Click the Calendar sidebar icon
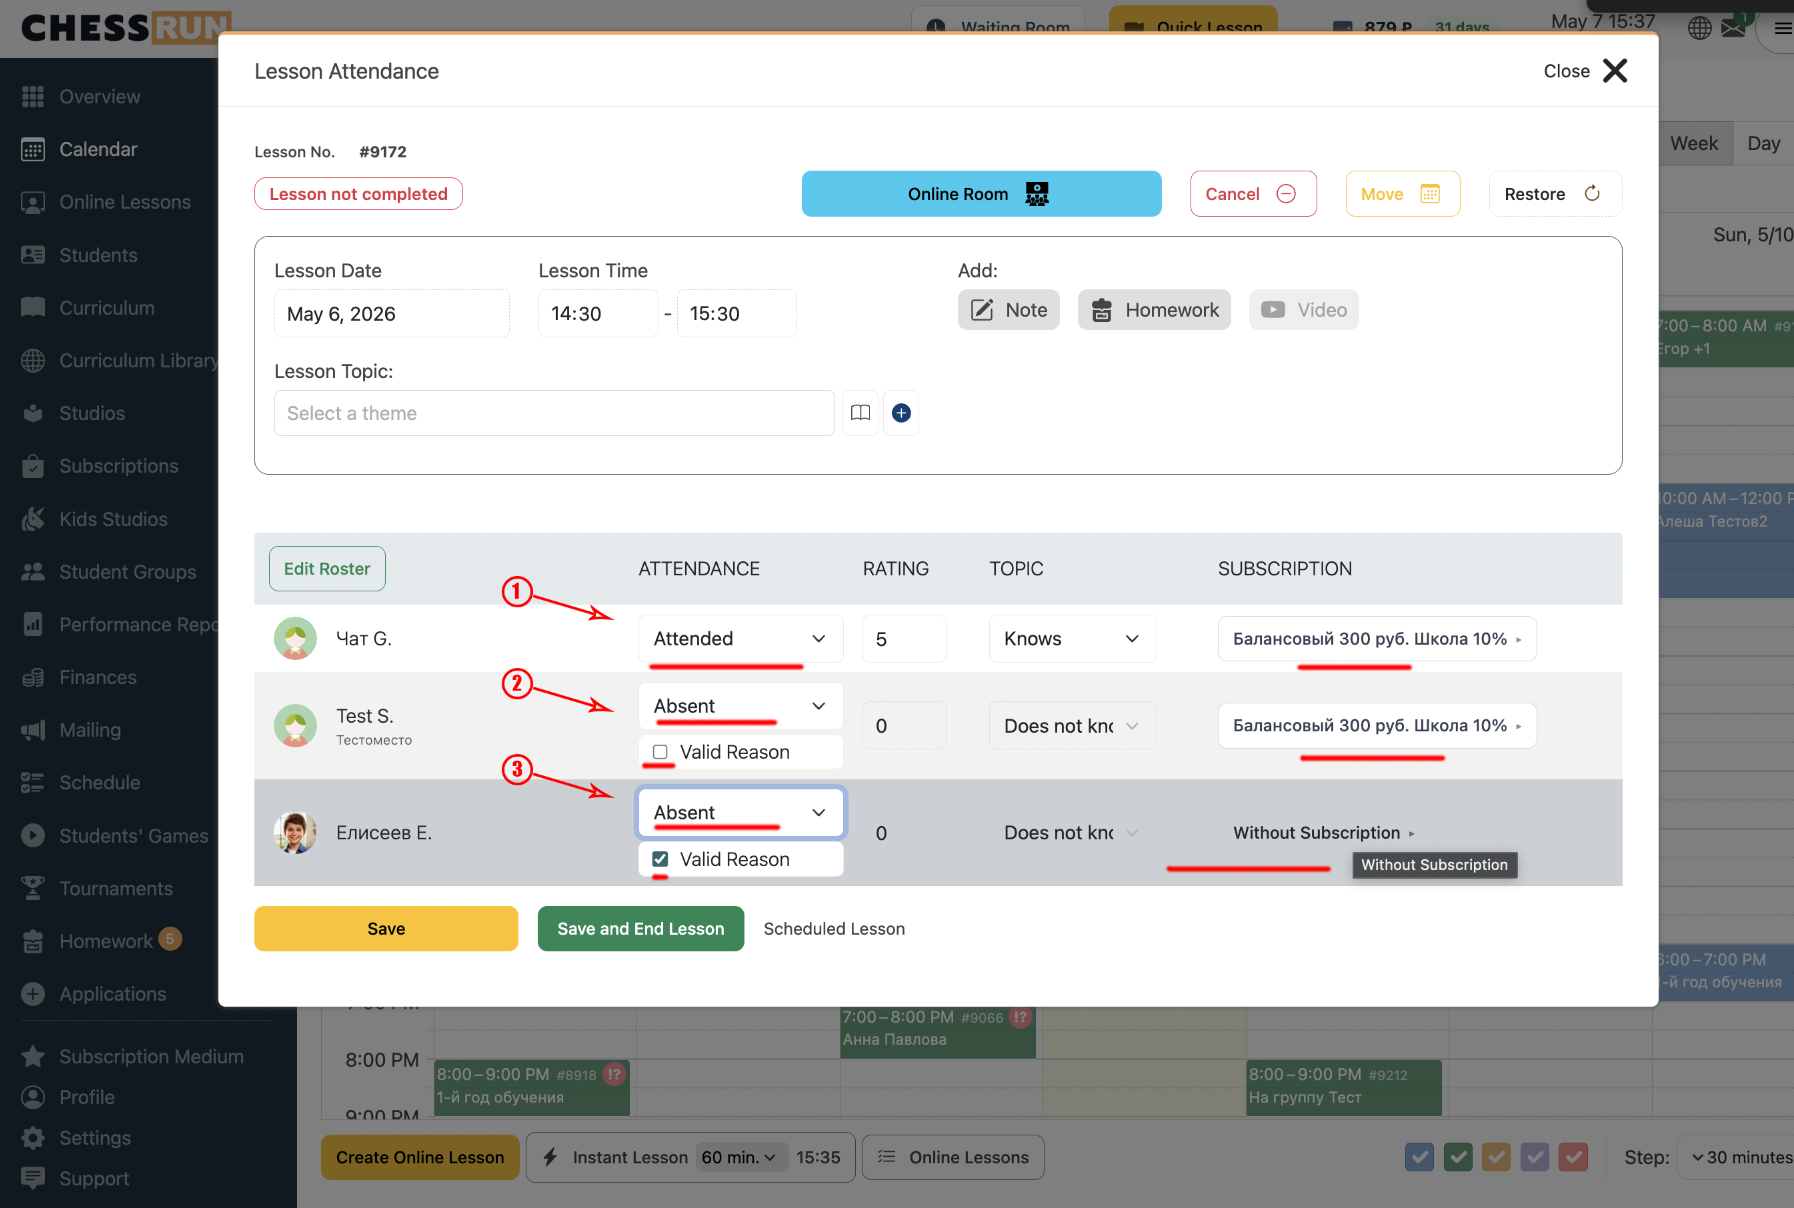 pos(33,150)
